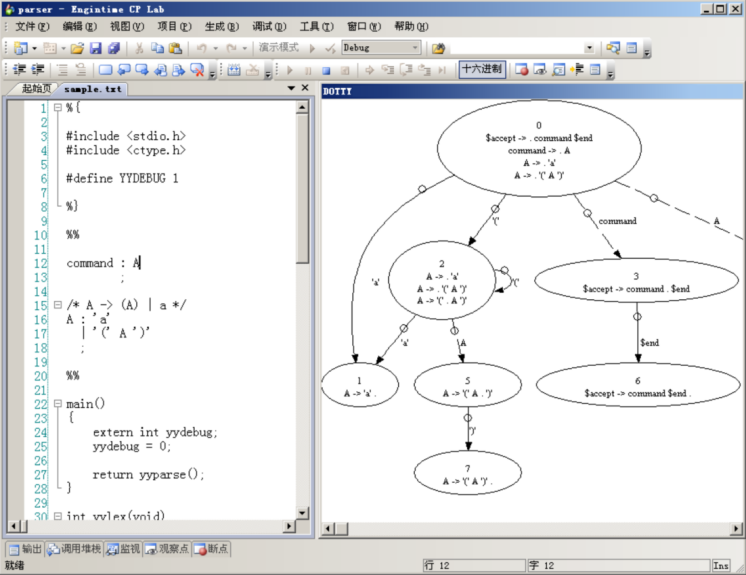Toggle the 十六进制 hexadecimal display button
This screenshot has height=575, width=746.
tap(482, 70)
